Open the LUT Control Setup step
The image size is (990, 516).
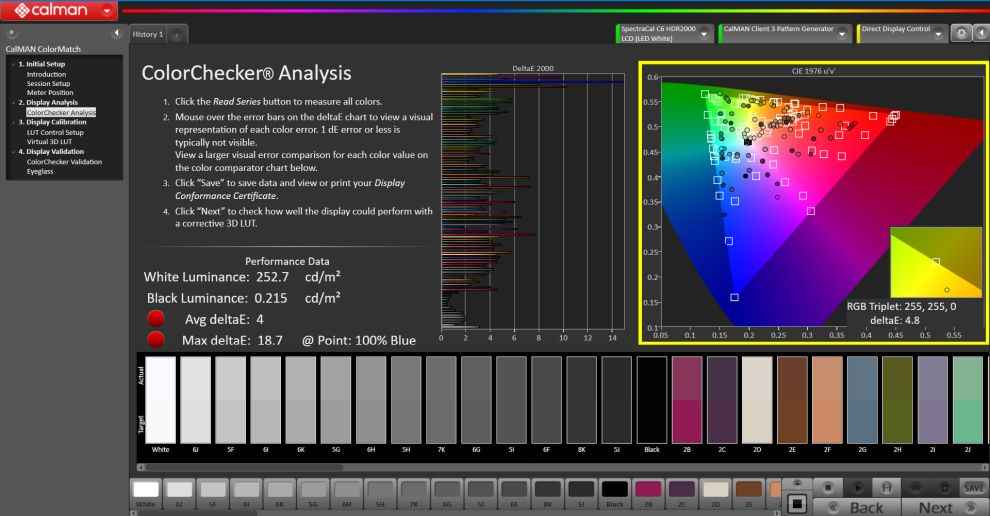tap(55, 133)
